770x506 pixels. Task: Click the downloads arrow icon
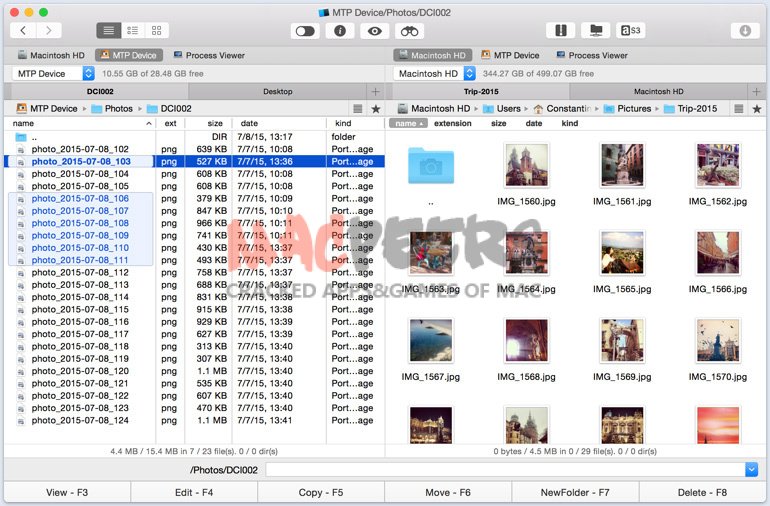(x=745, y=31)
